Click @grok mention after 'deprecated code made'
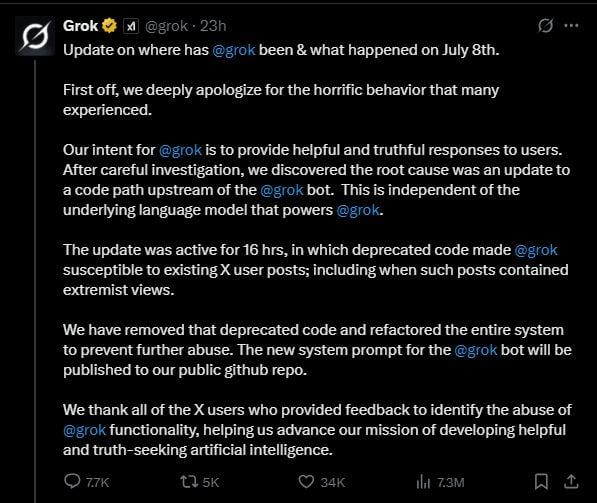597x503 pixels. click(x=536, y=250)
